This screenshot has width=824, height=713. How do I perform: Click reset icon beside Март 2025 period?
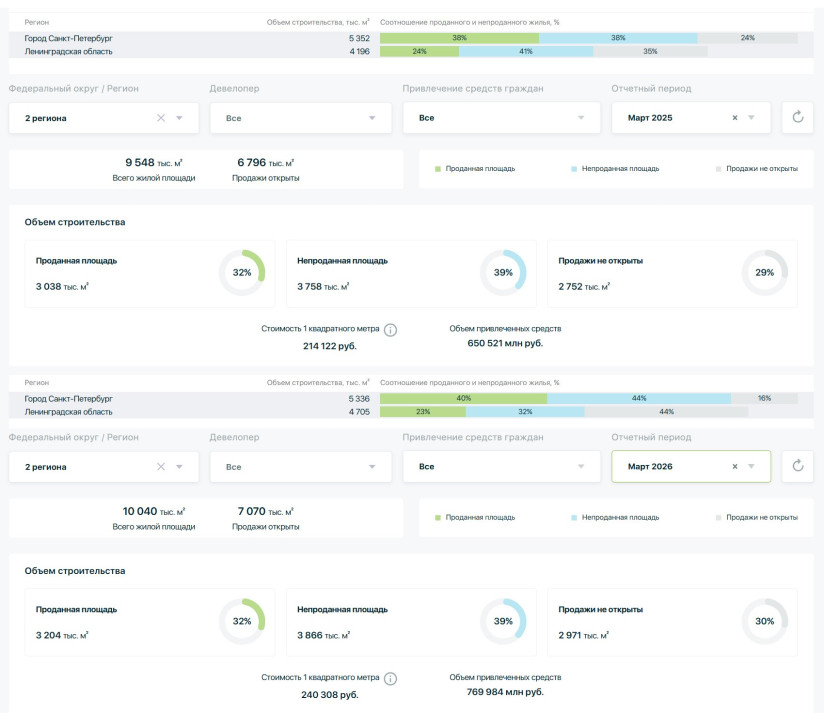[x=797, y=118]
